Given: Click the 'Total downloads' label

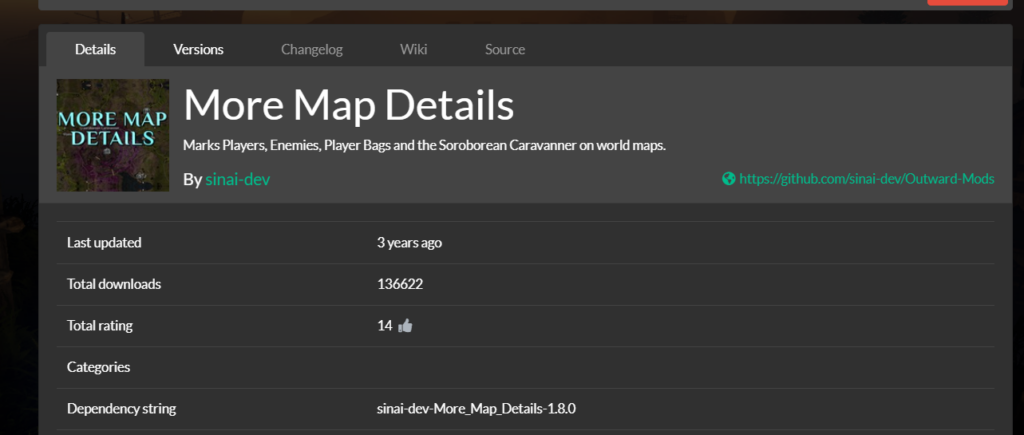Looking at the screenshot, I should tap(114, 284).
